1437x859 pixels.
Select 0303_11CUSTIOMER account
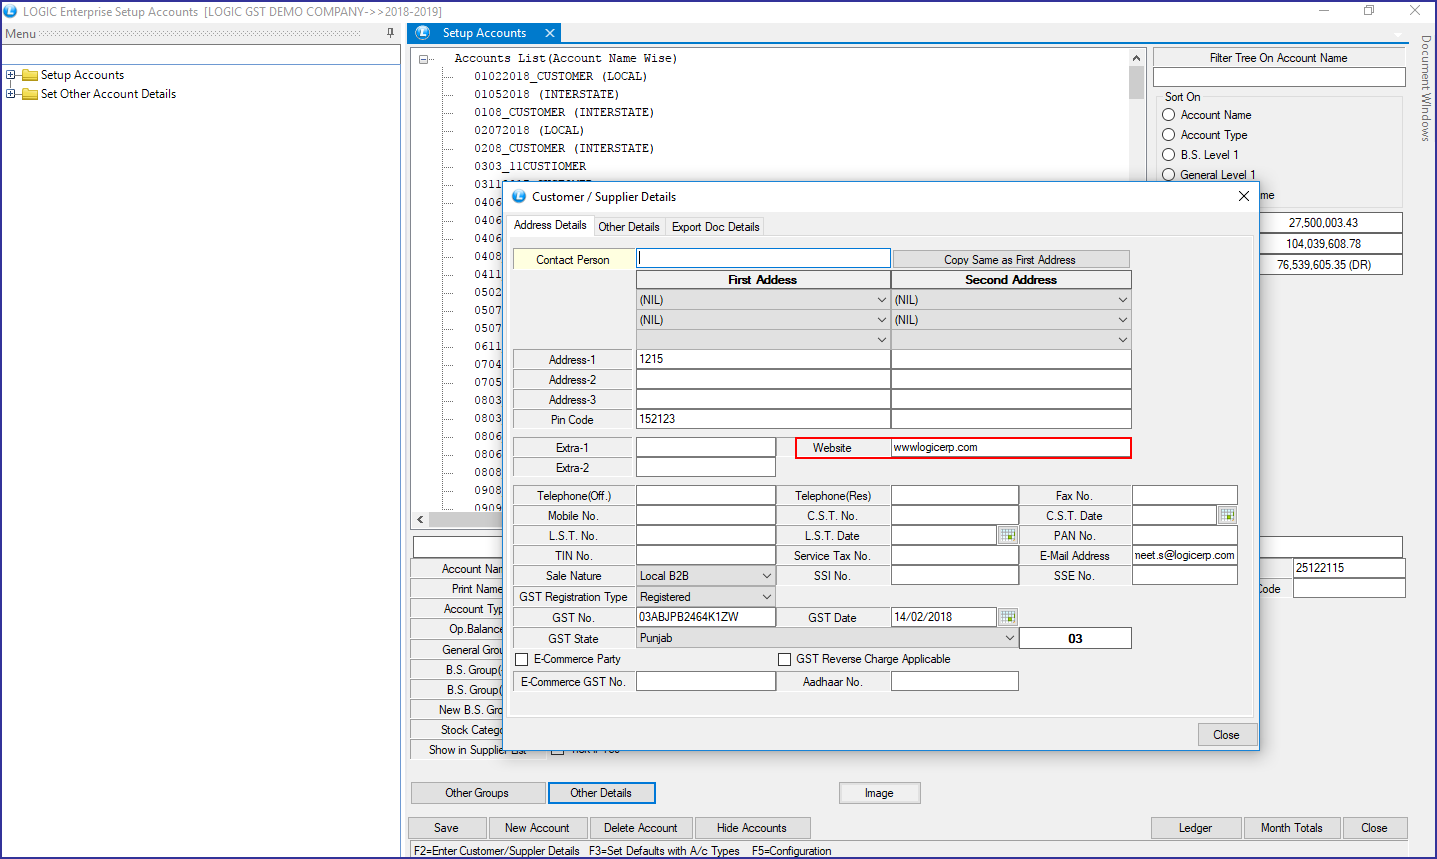point(530,167)
